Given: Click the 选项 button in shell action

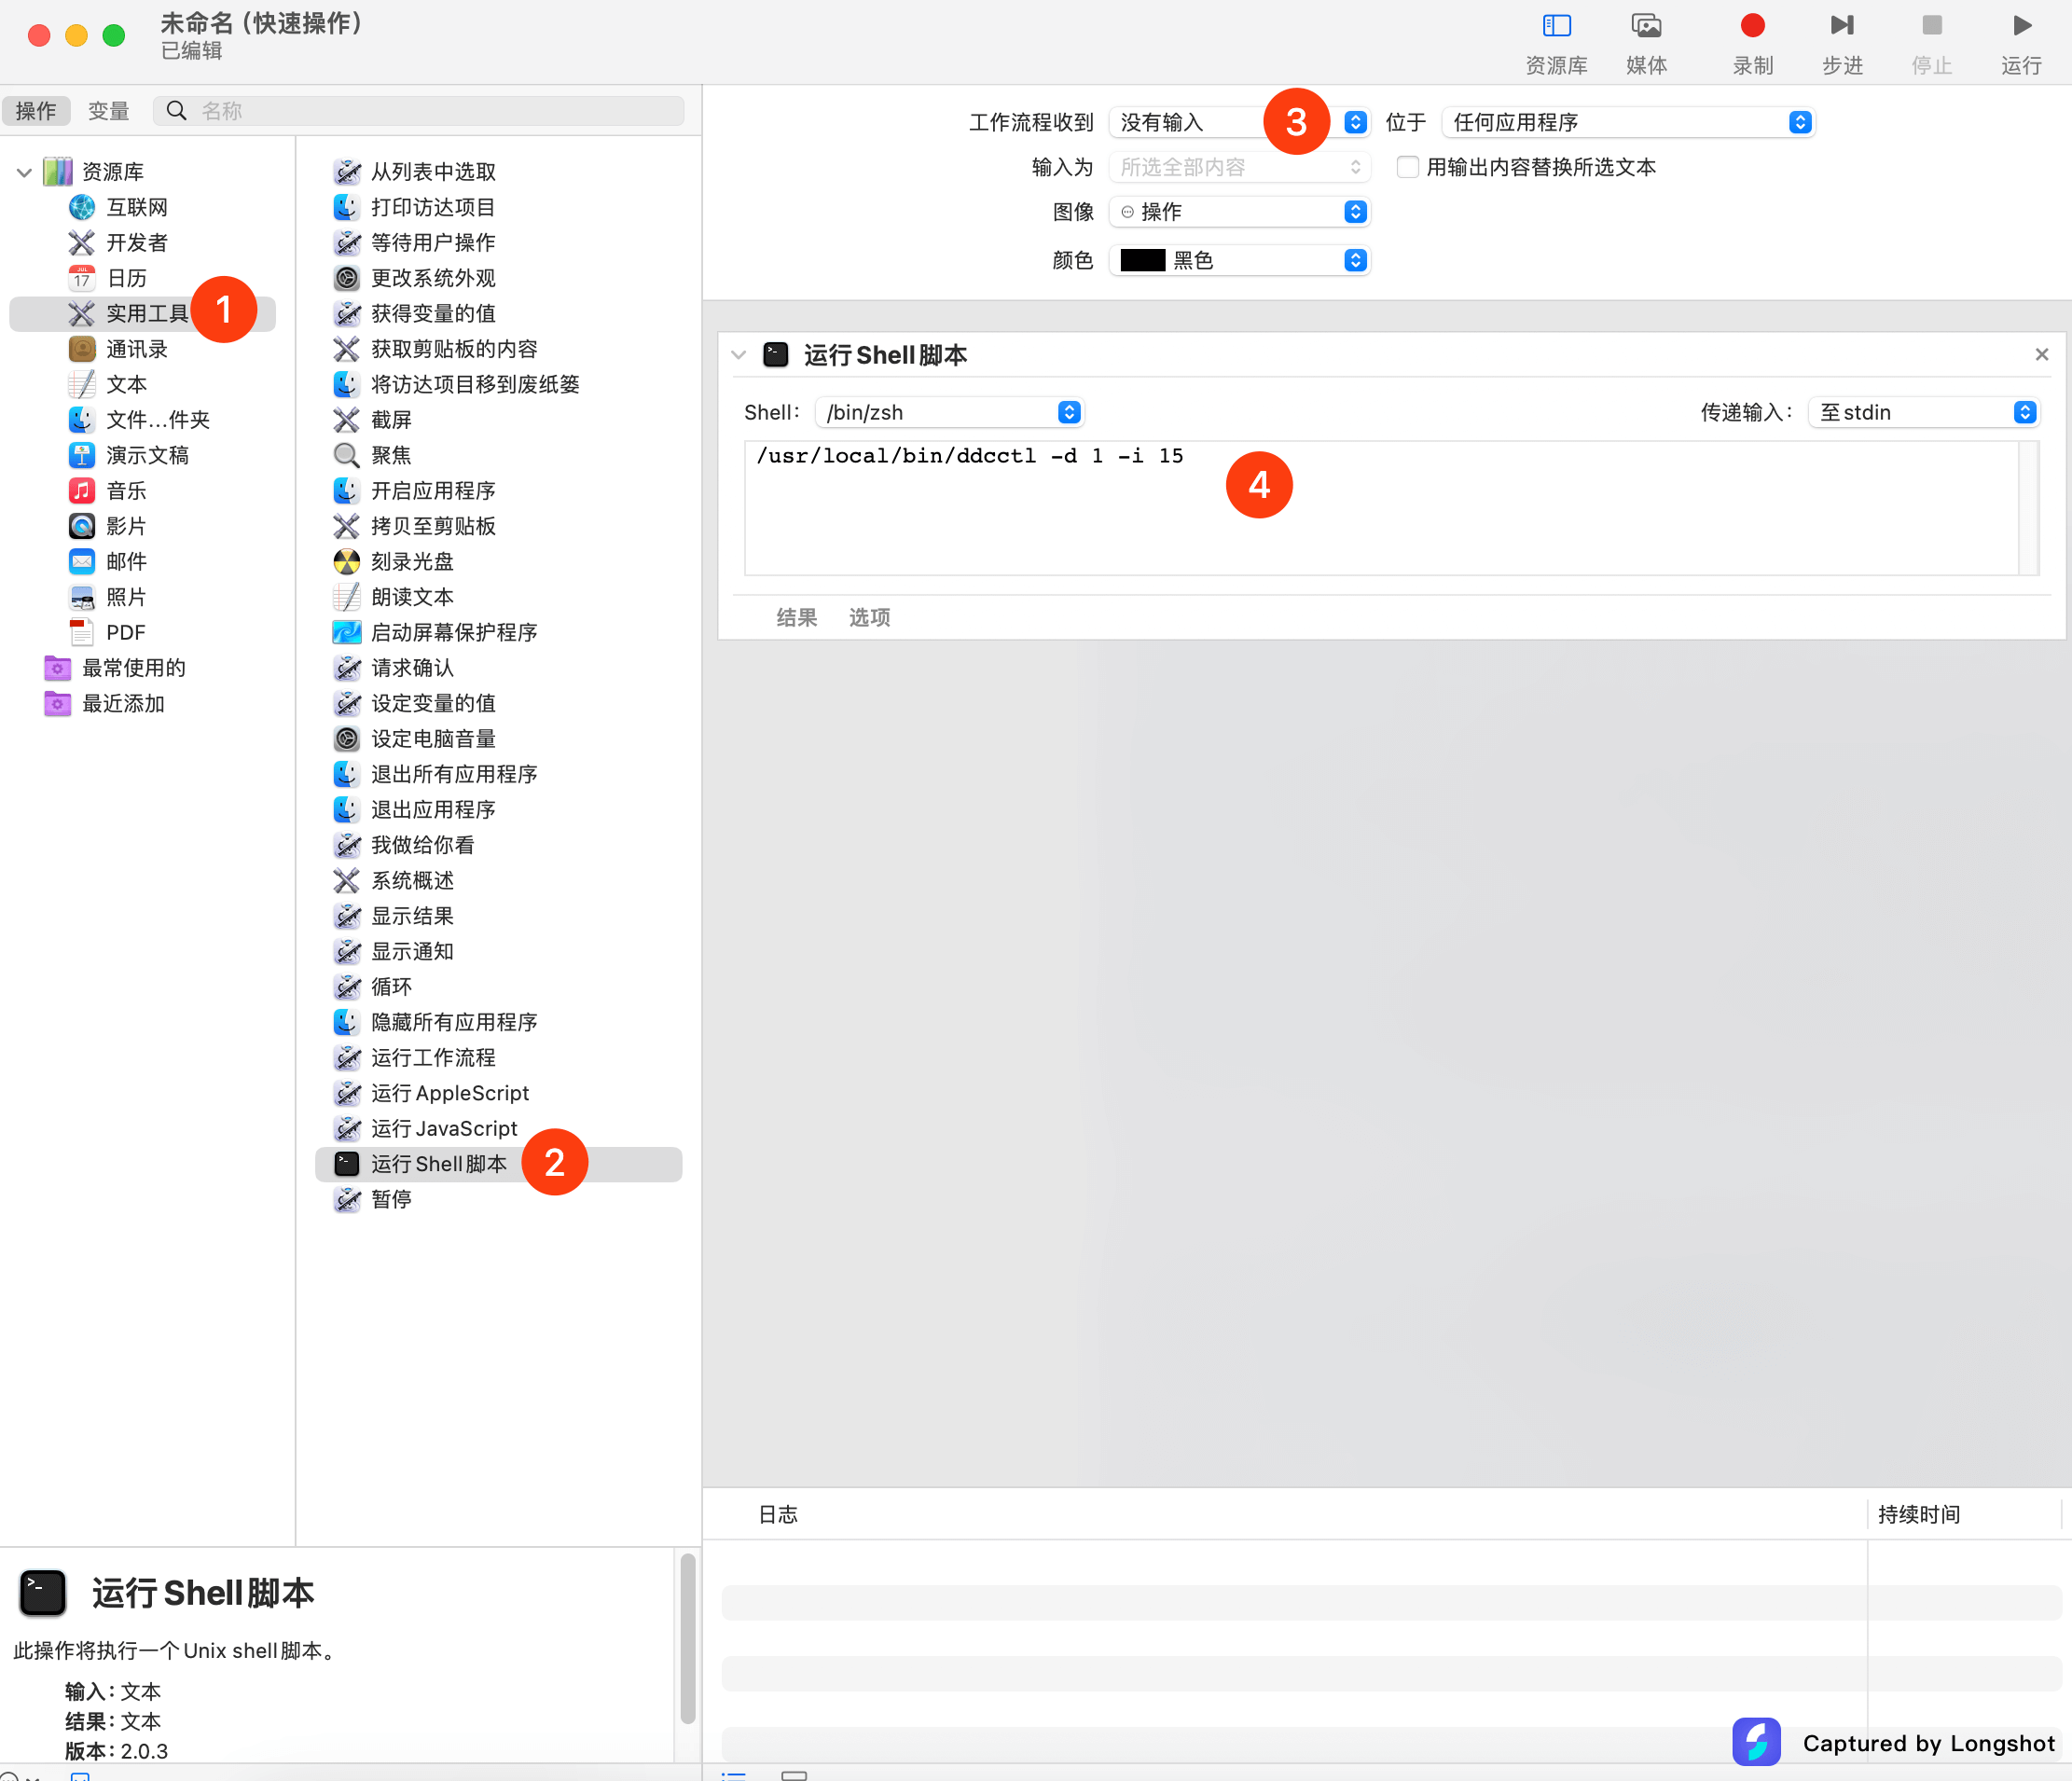Looking at the screenshot, I should (869, 617).
